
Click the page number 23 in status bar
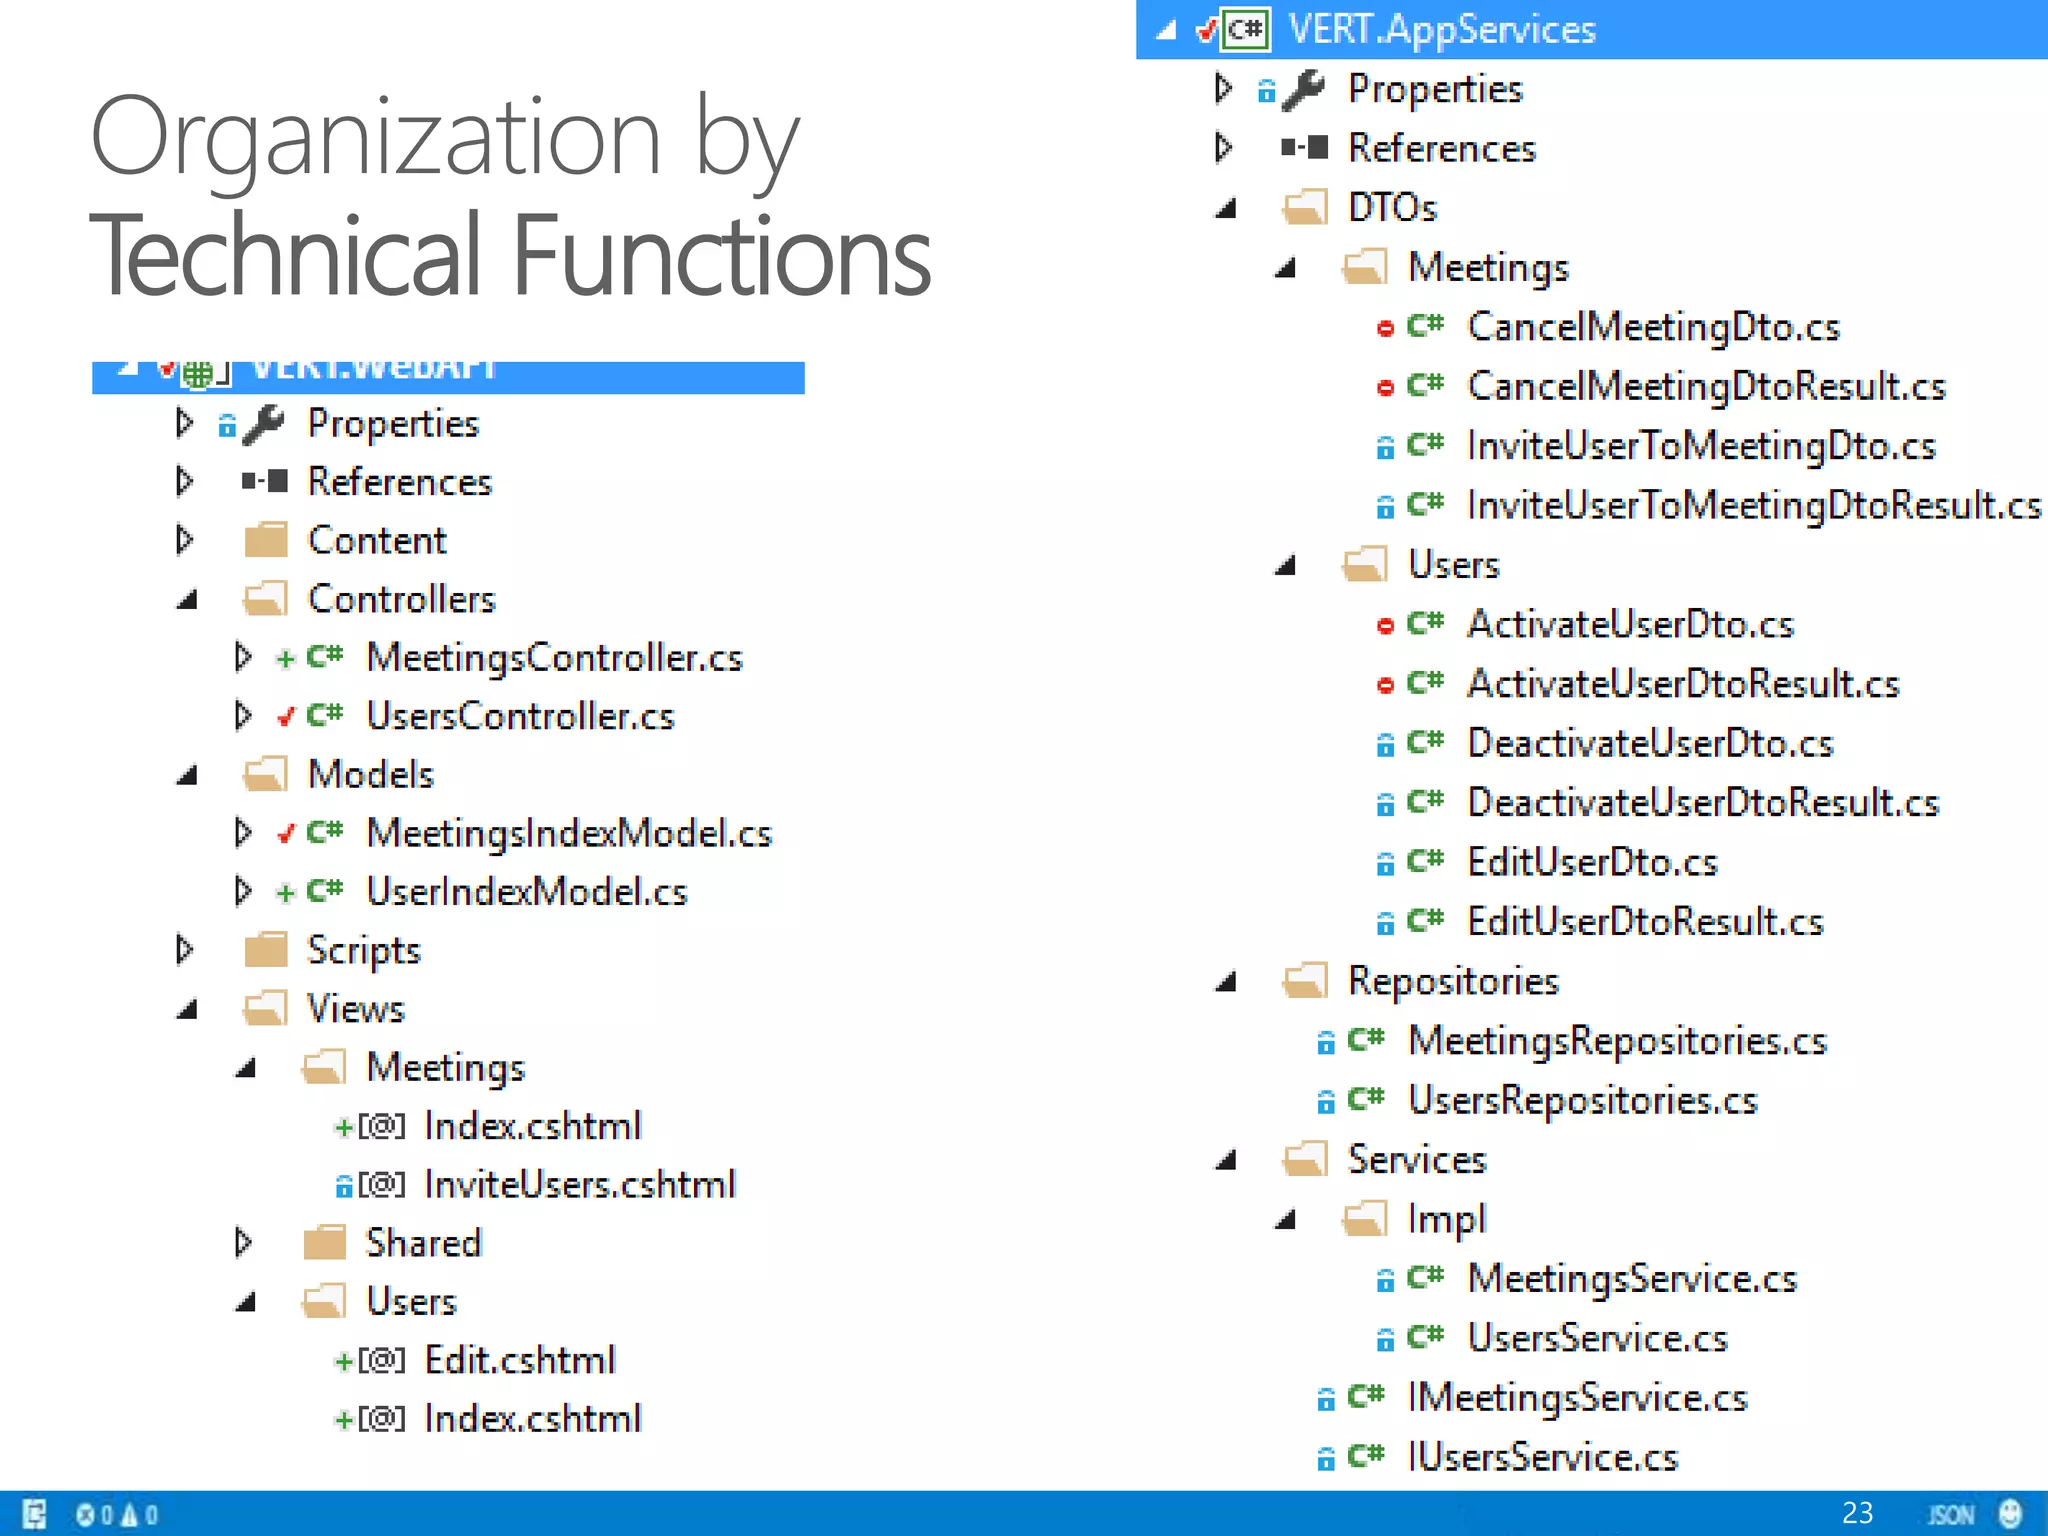(x=1857, y=1513)
